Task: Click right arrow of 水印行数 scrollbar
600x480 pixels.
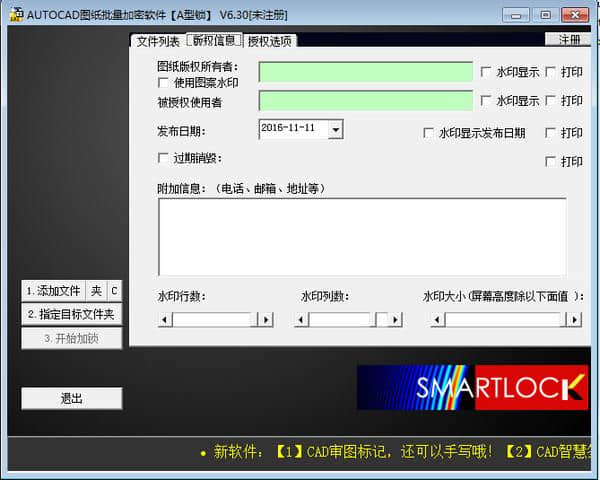Action: coord(266,320)
